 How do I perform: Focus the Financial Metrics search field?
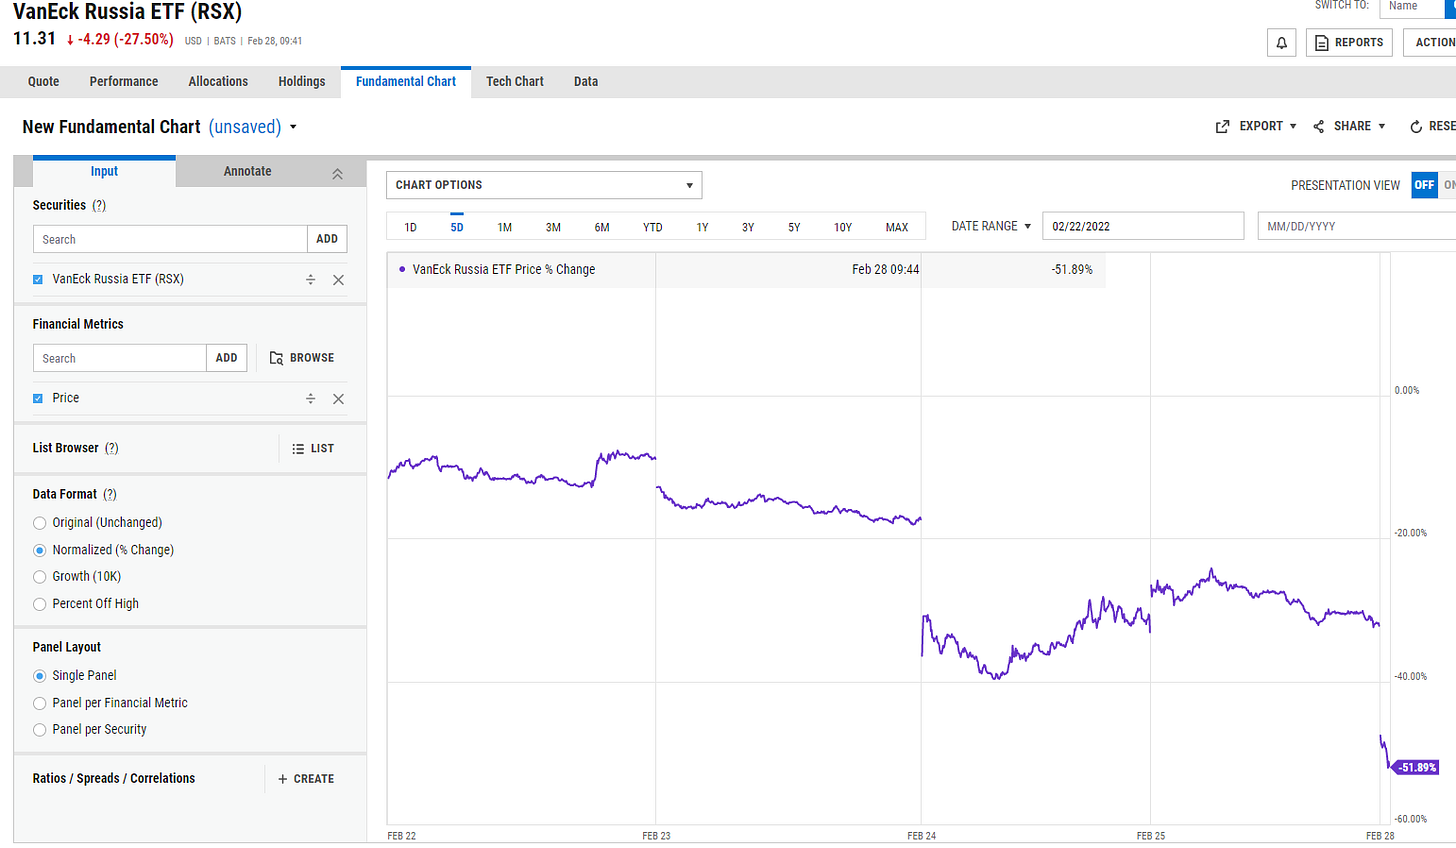tap(119, 358)
